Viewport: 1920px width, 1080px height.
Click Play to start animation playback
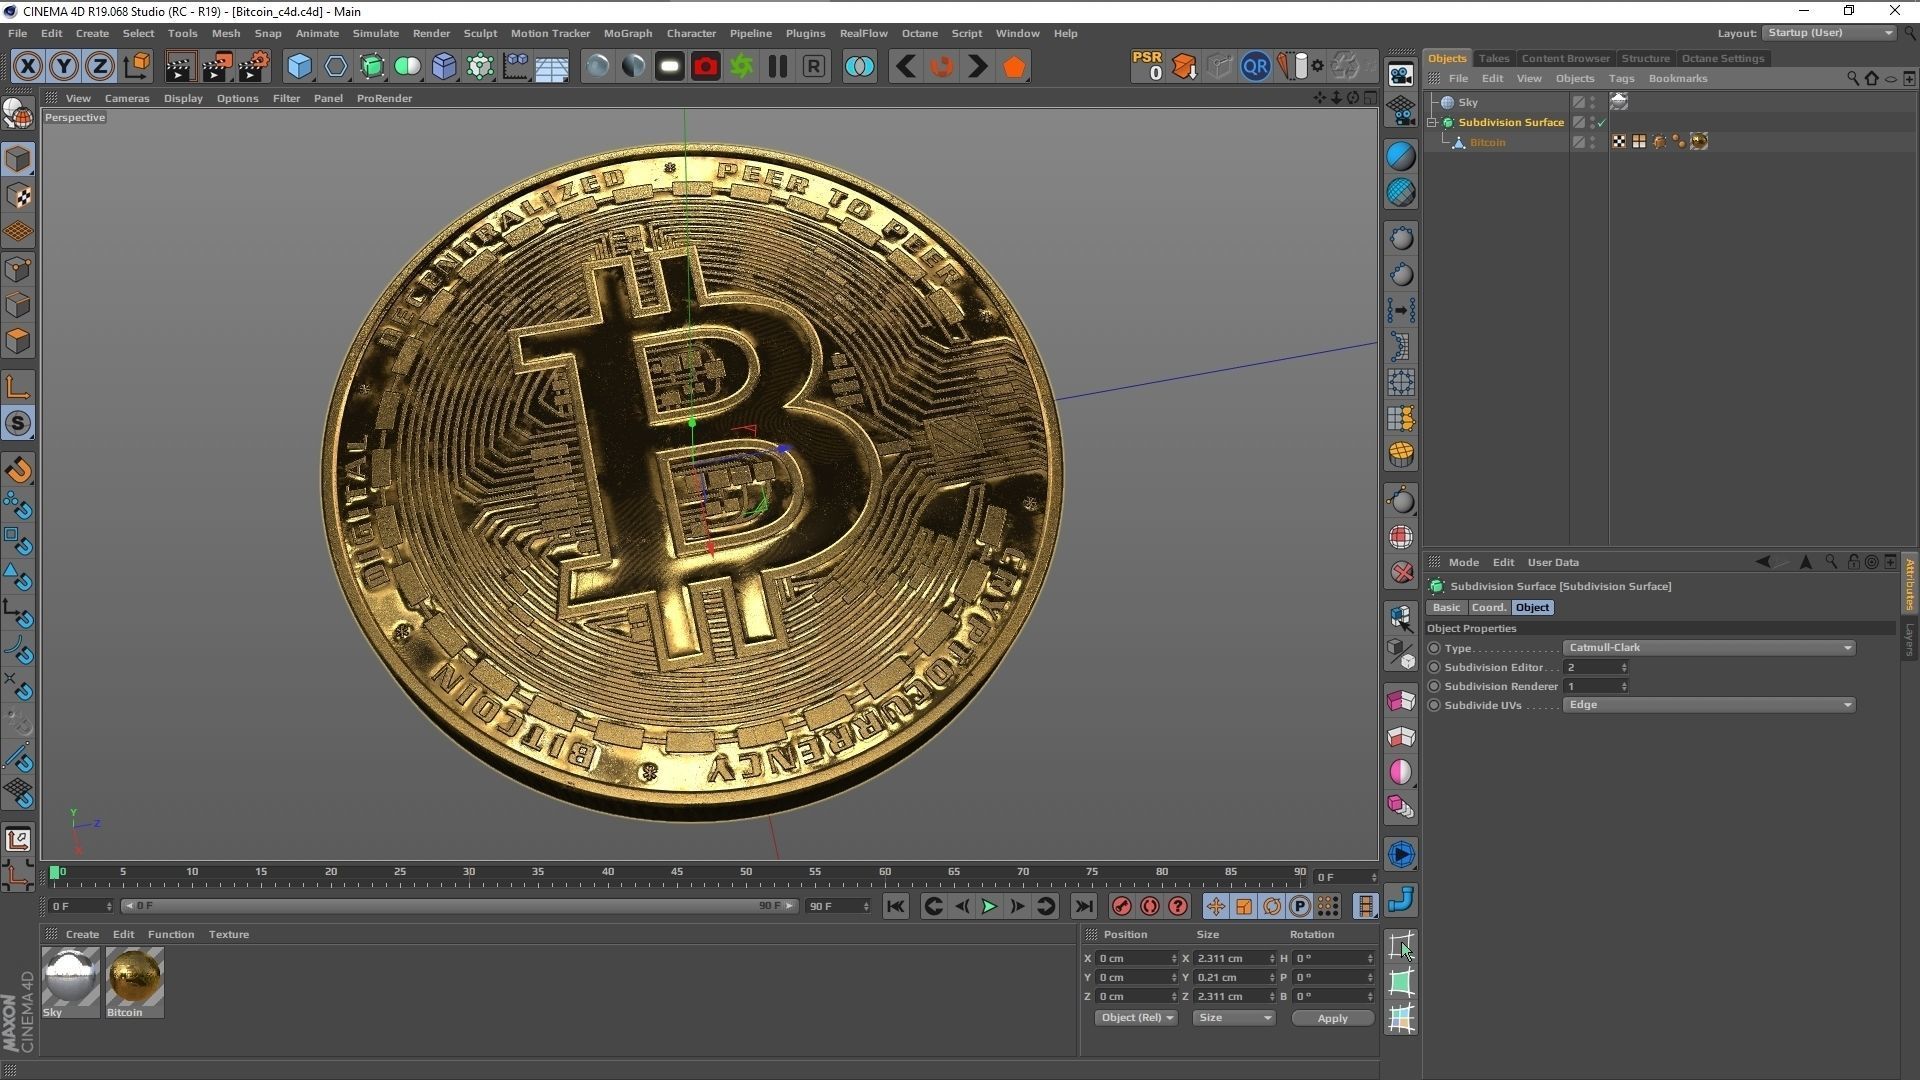pos(988,906)
